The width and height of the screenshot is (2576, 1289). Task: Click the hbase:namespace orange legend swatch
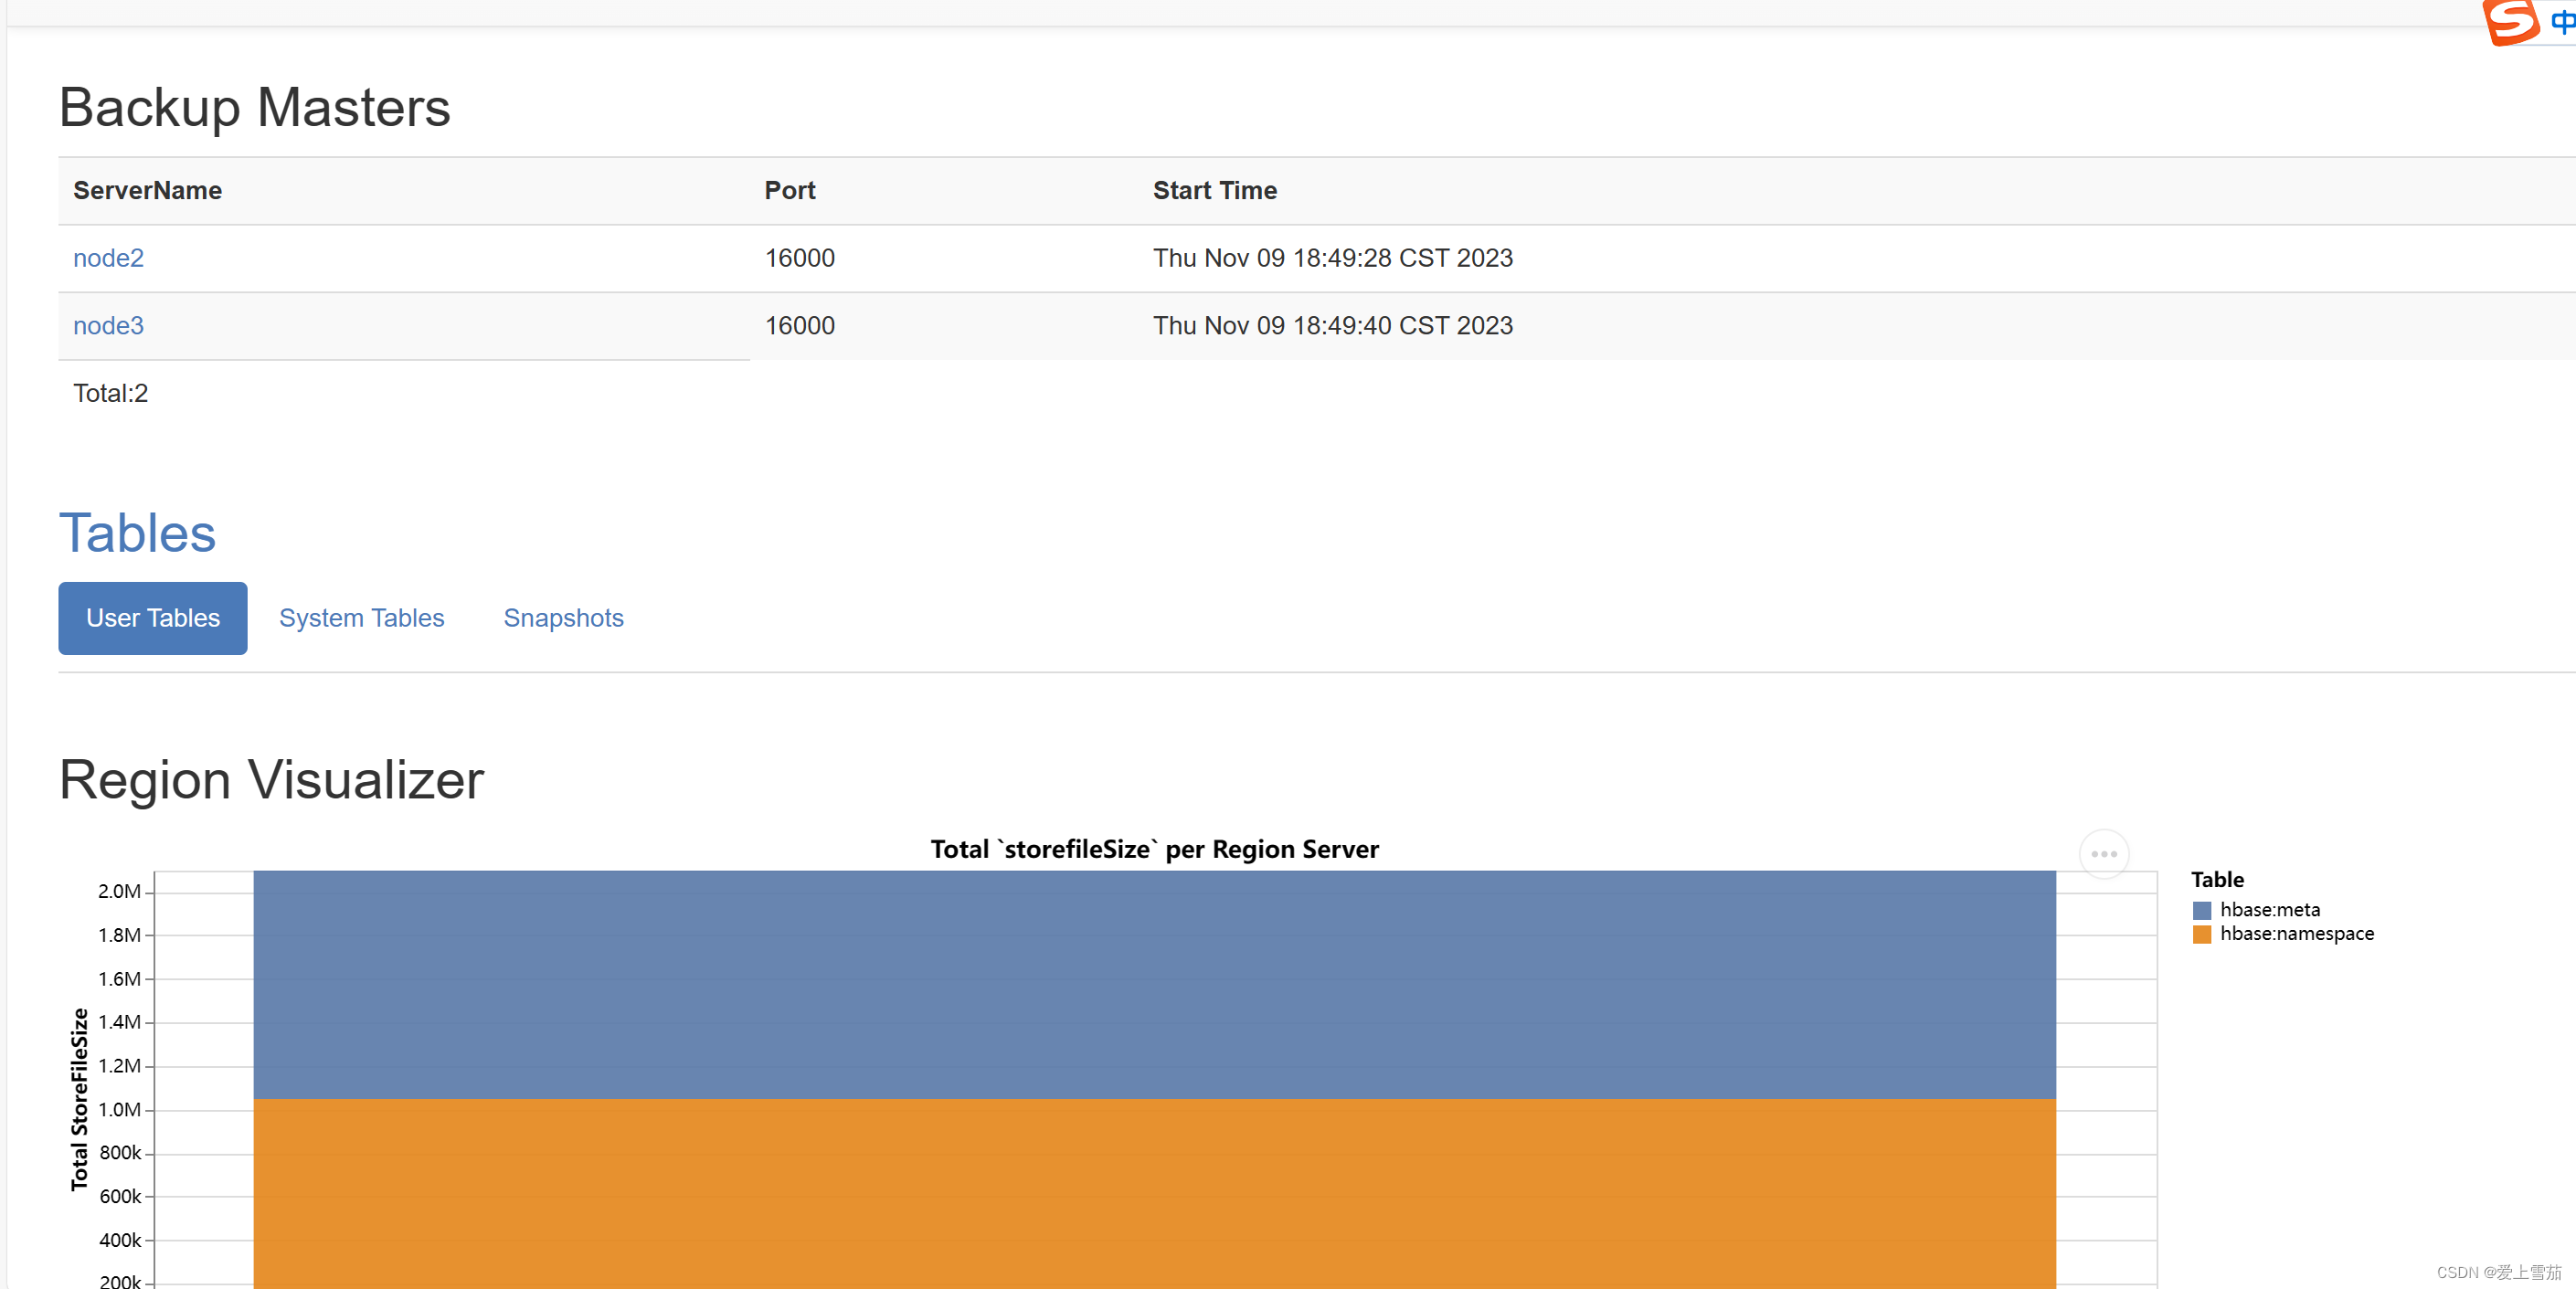2201,934
